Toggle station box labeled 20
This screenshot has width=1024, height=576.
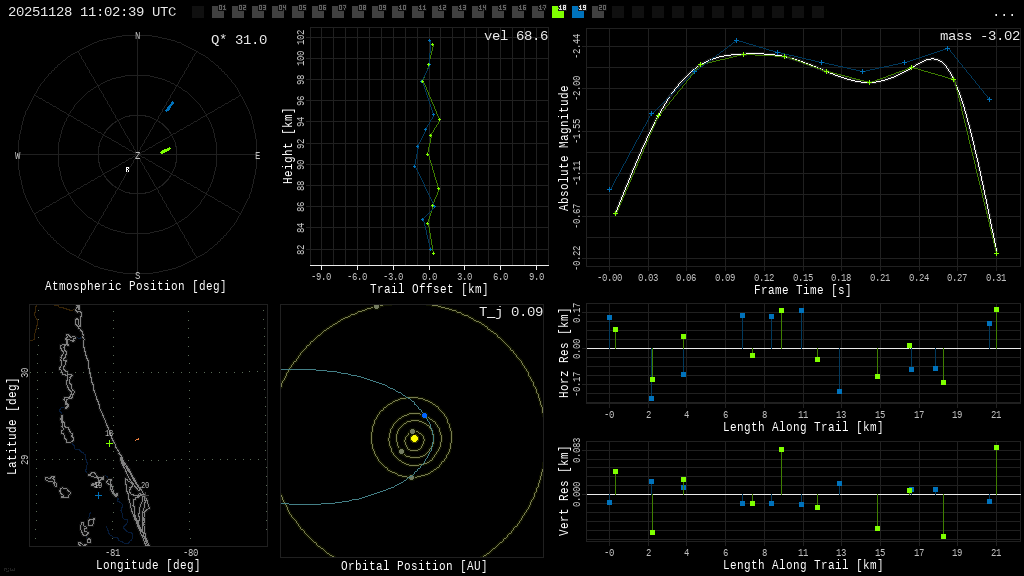pyautogui.click(x=598, y=12)
